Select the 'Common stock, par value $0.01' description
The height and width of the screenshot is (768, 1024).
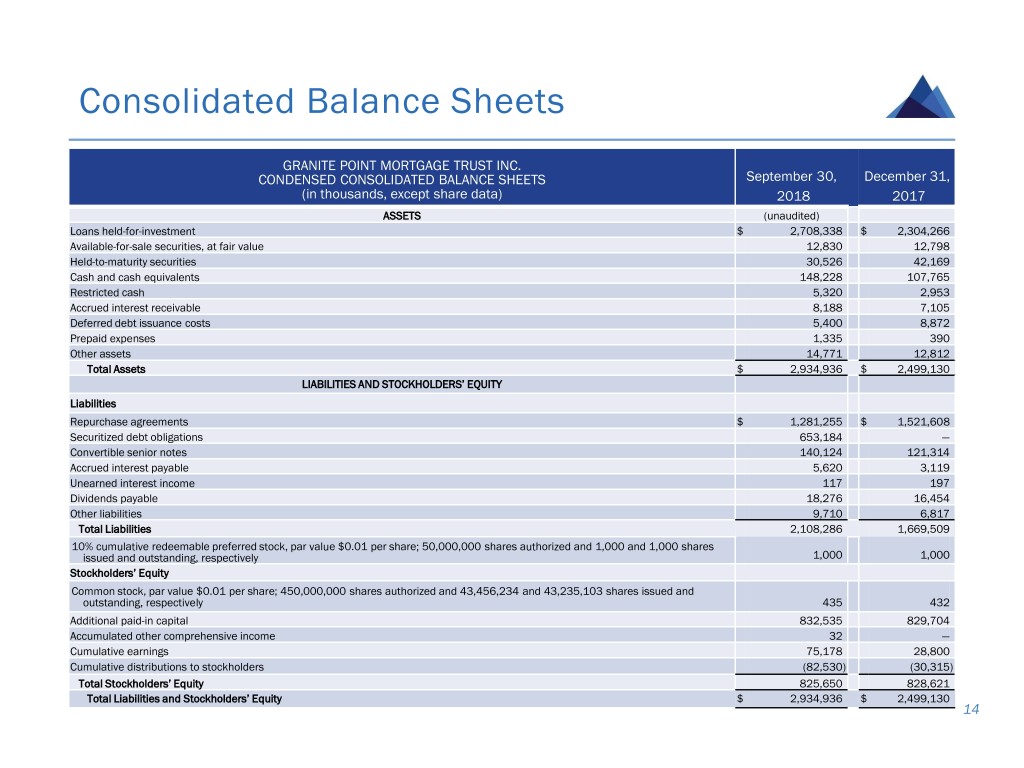[383, 597]
